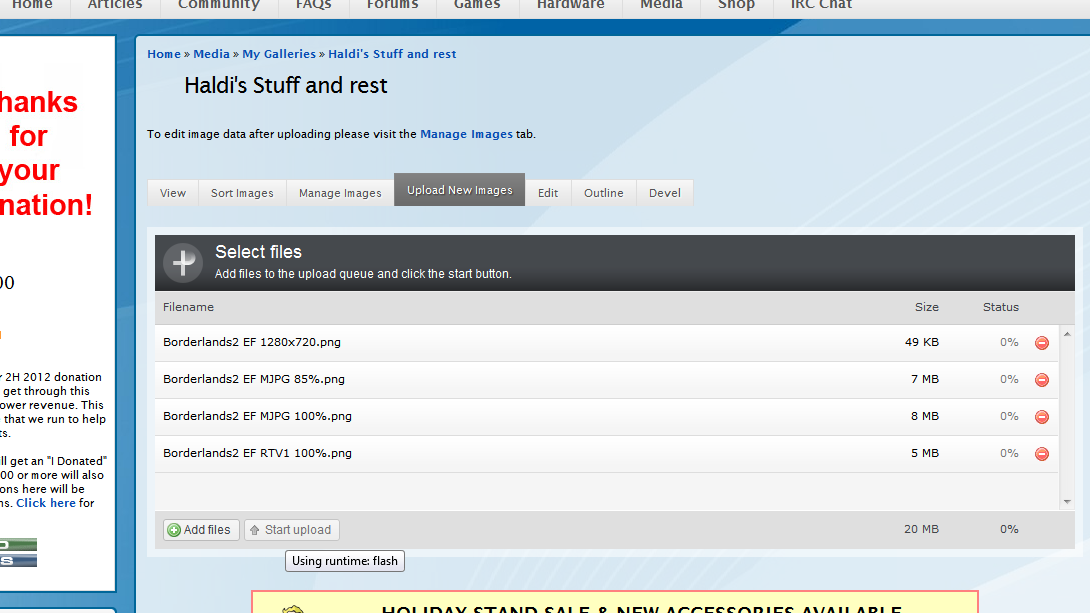Select filename Borderlands2 EF MJPG 100%.png

click(257, 416)
